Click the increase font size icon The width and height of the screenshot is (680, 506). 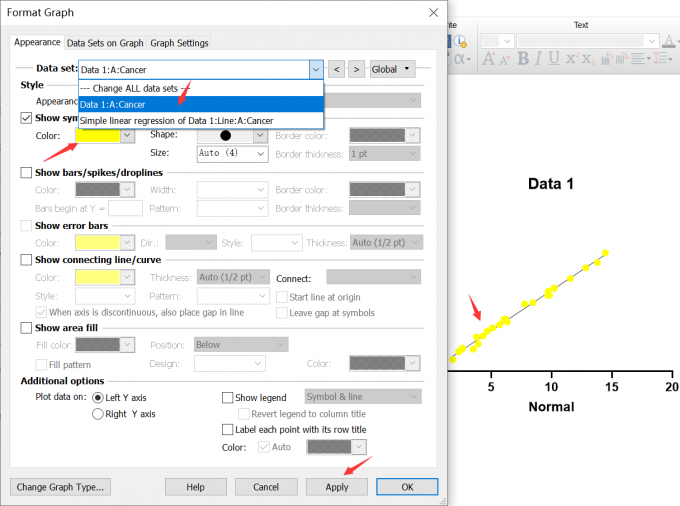[x=489, y=58]
